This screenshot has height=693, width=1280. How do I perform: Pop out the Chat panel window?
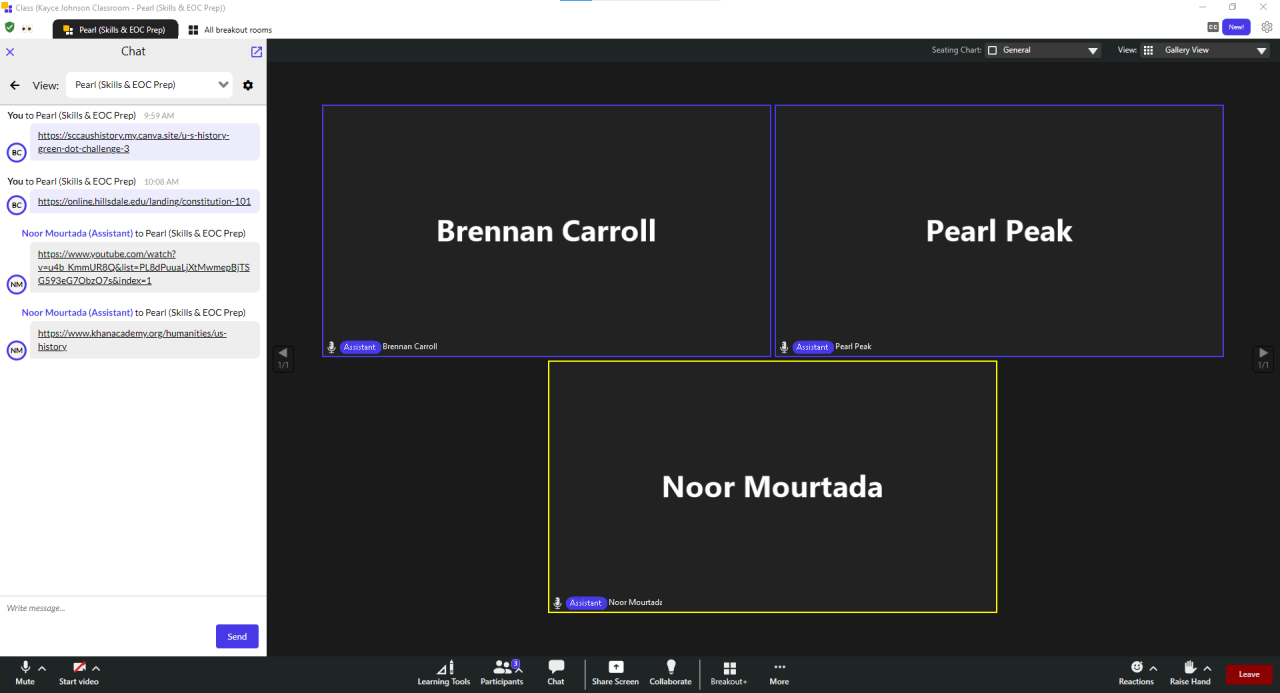257,51
